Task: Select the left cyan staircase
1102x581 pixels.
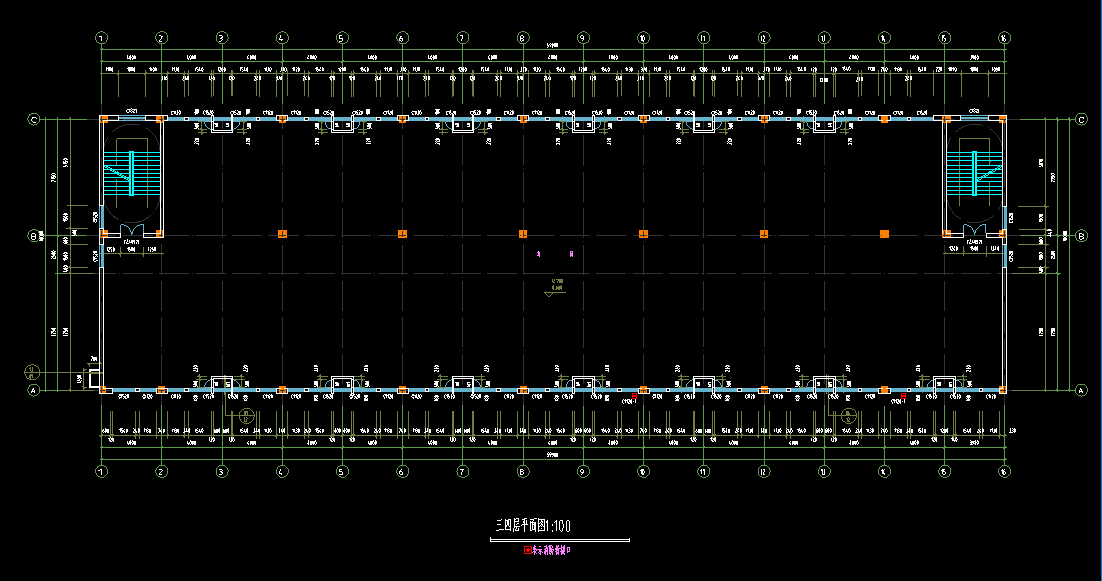Action: click(131, 173)
